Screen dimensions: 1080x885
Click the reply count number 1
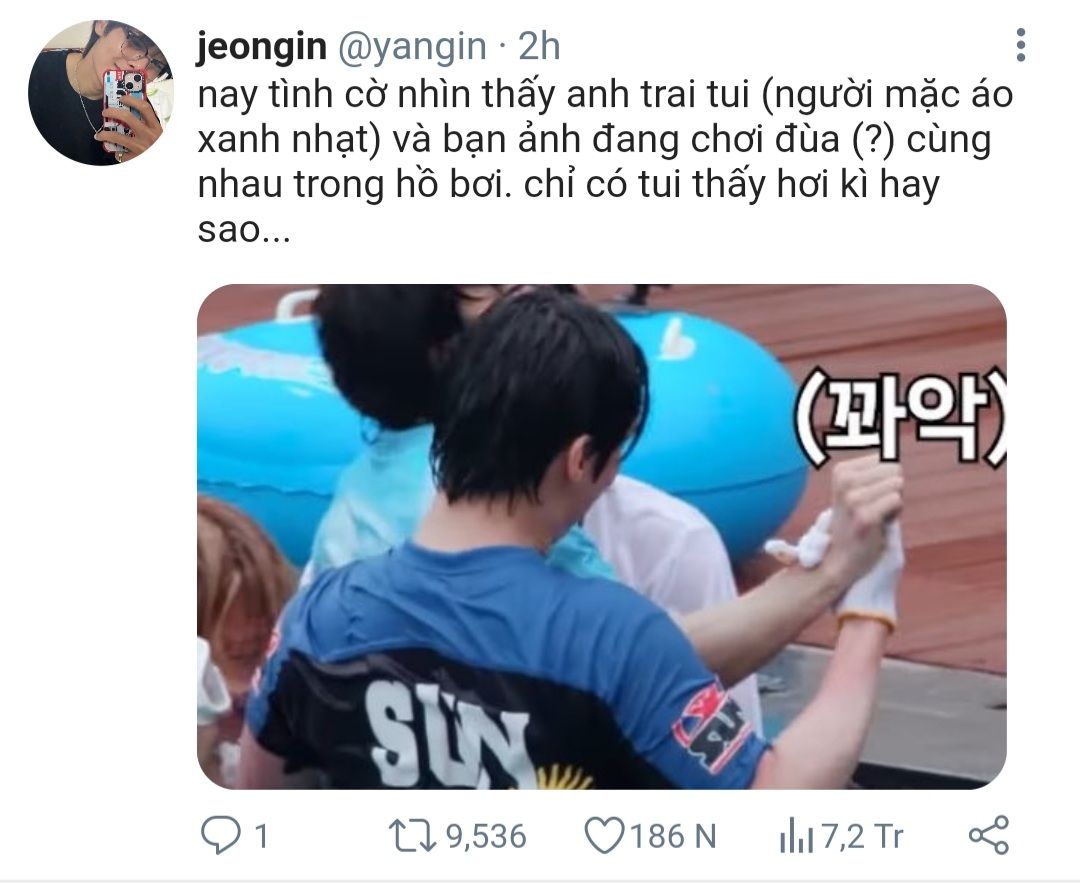(260, 836)
